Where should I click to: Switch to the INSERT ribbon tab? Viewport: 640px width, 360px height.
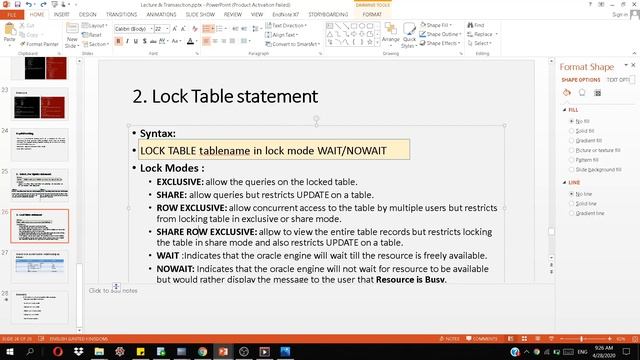click(62, 14)
